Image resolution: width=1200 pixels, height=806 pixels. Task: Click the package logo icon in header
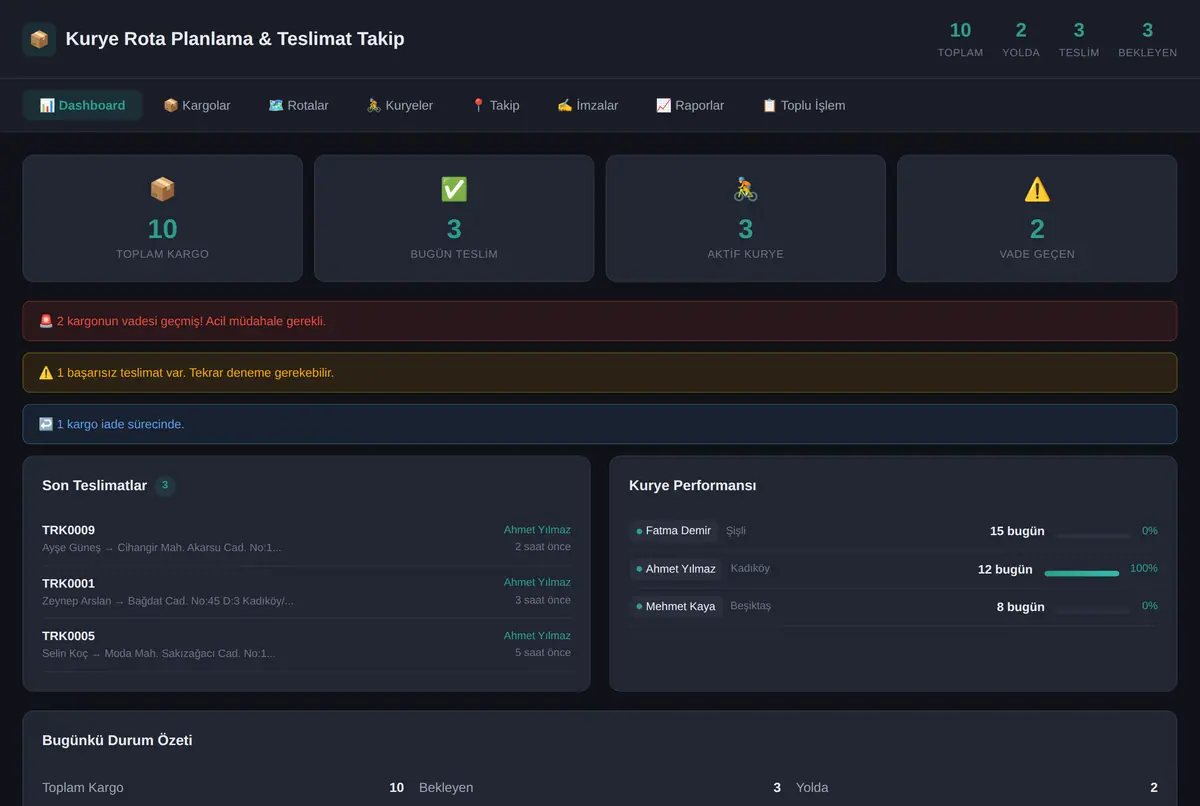(39, 39)
